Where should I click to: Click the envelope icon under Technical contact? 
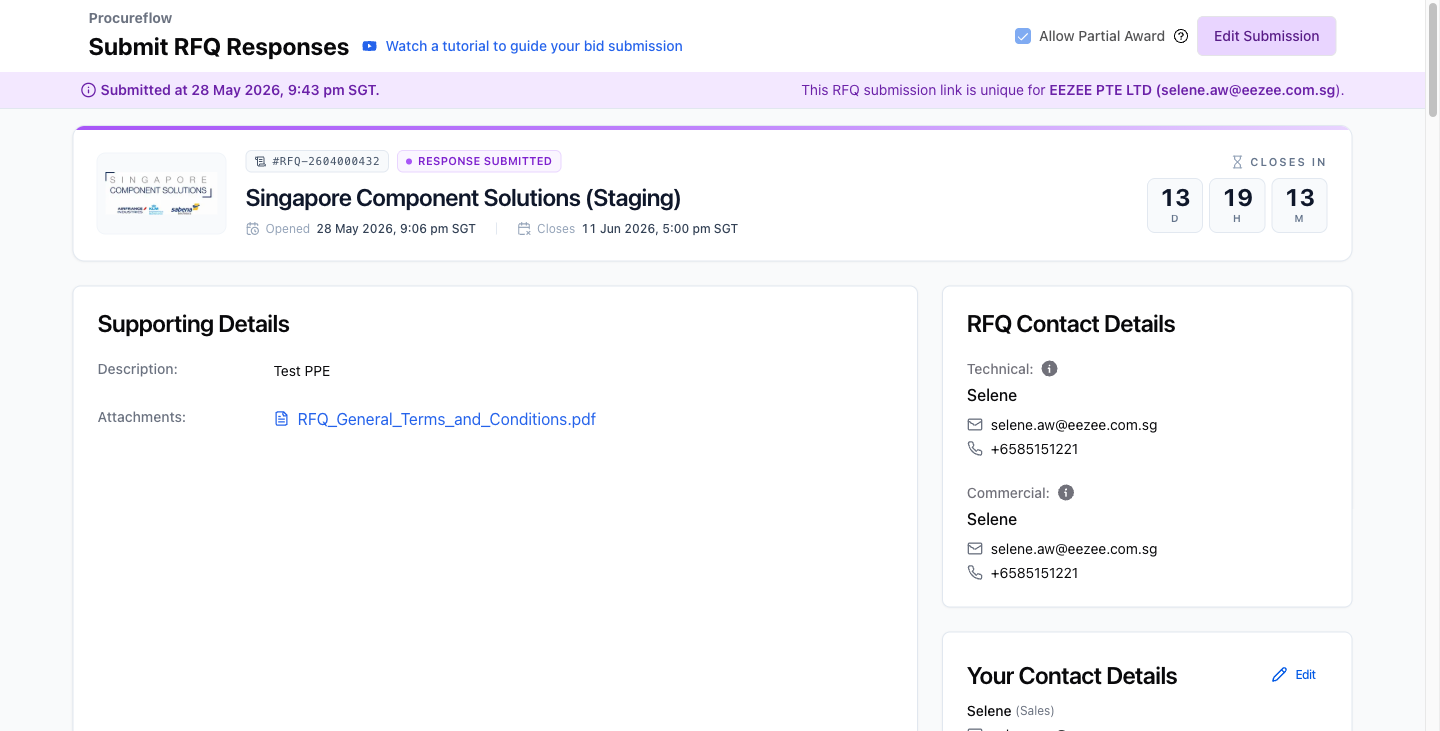tap(975, 425)
